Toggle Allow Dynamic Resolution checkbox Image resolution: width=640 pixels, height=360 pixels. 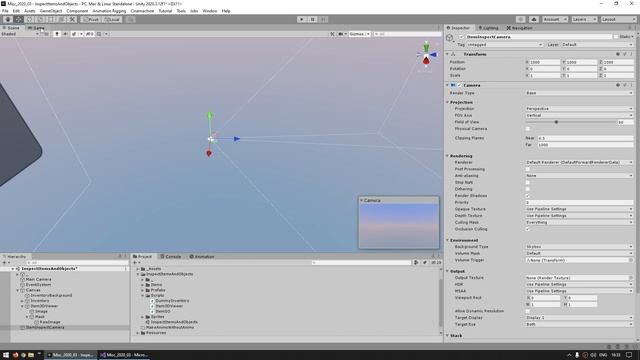(x=527, y=311)
